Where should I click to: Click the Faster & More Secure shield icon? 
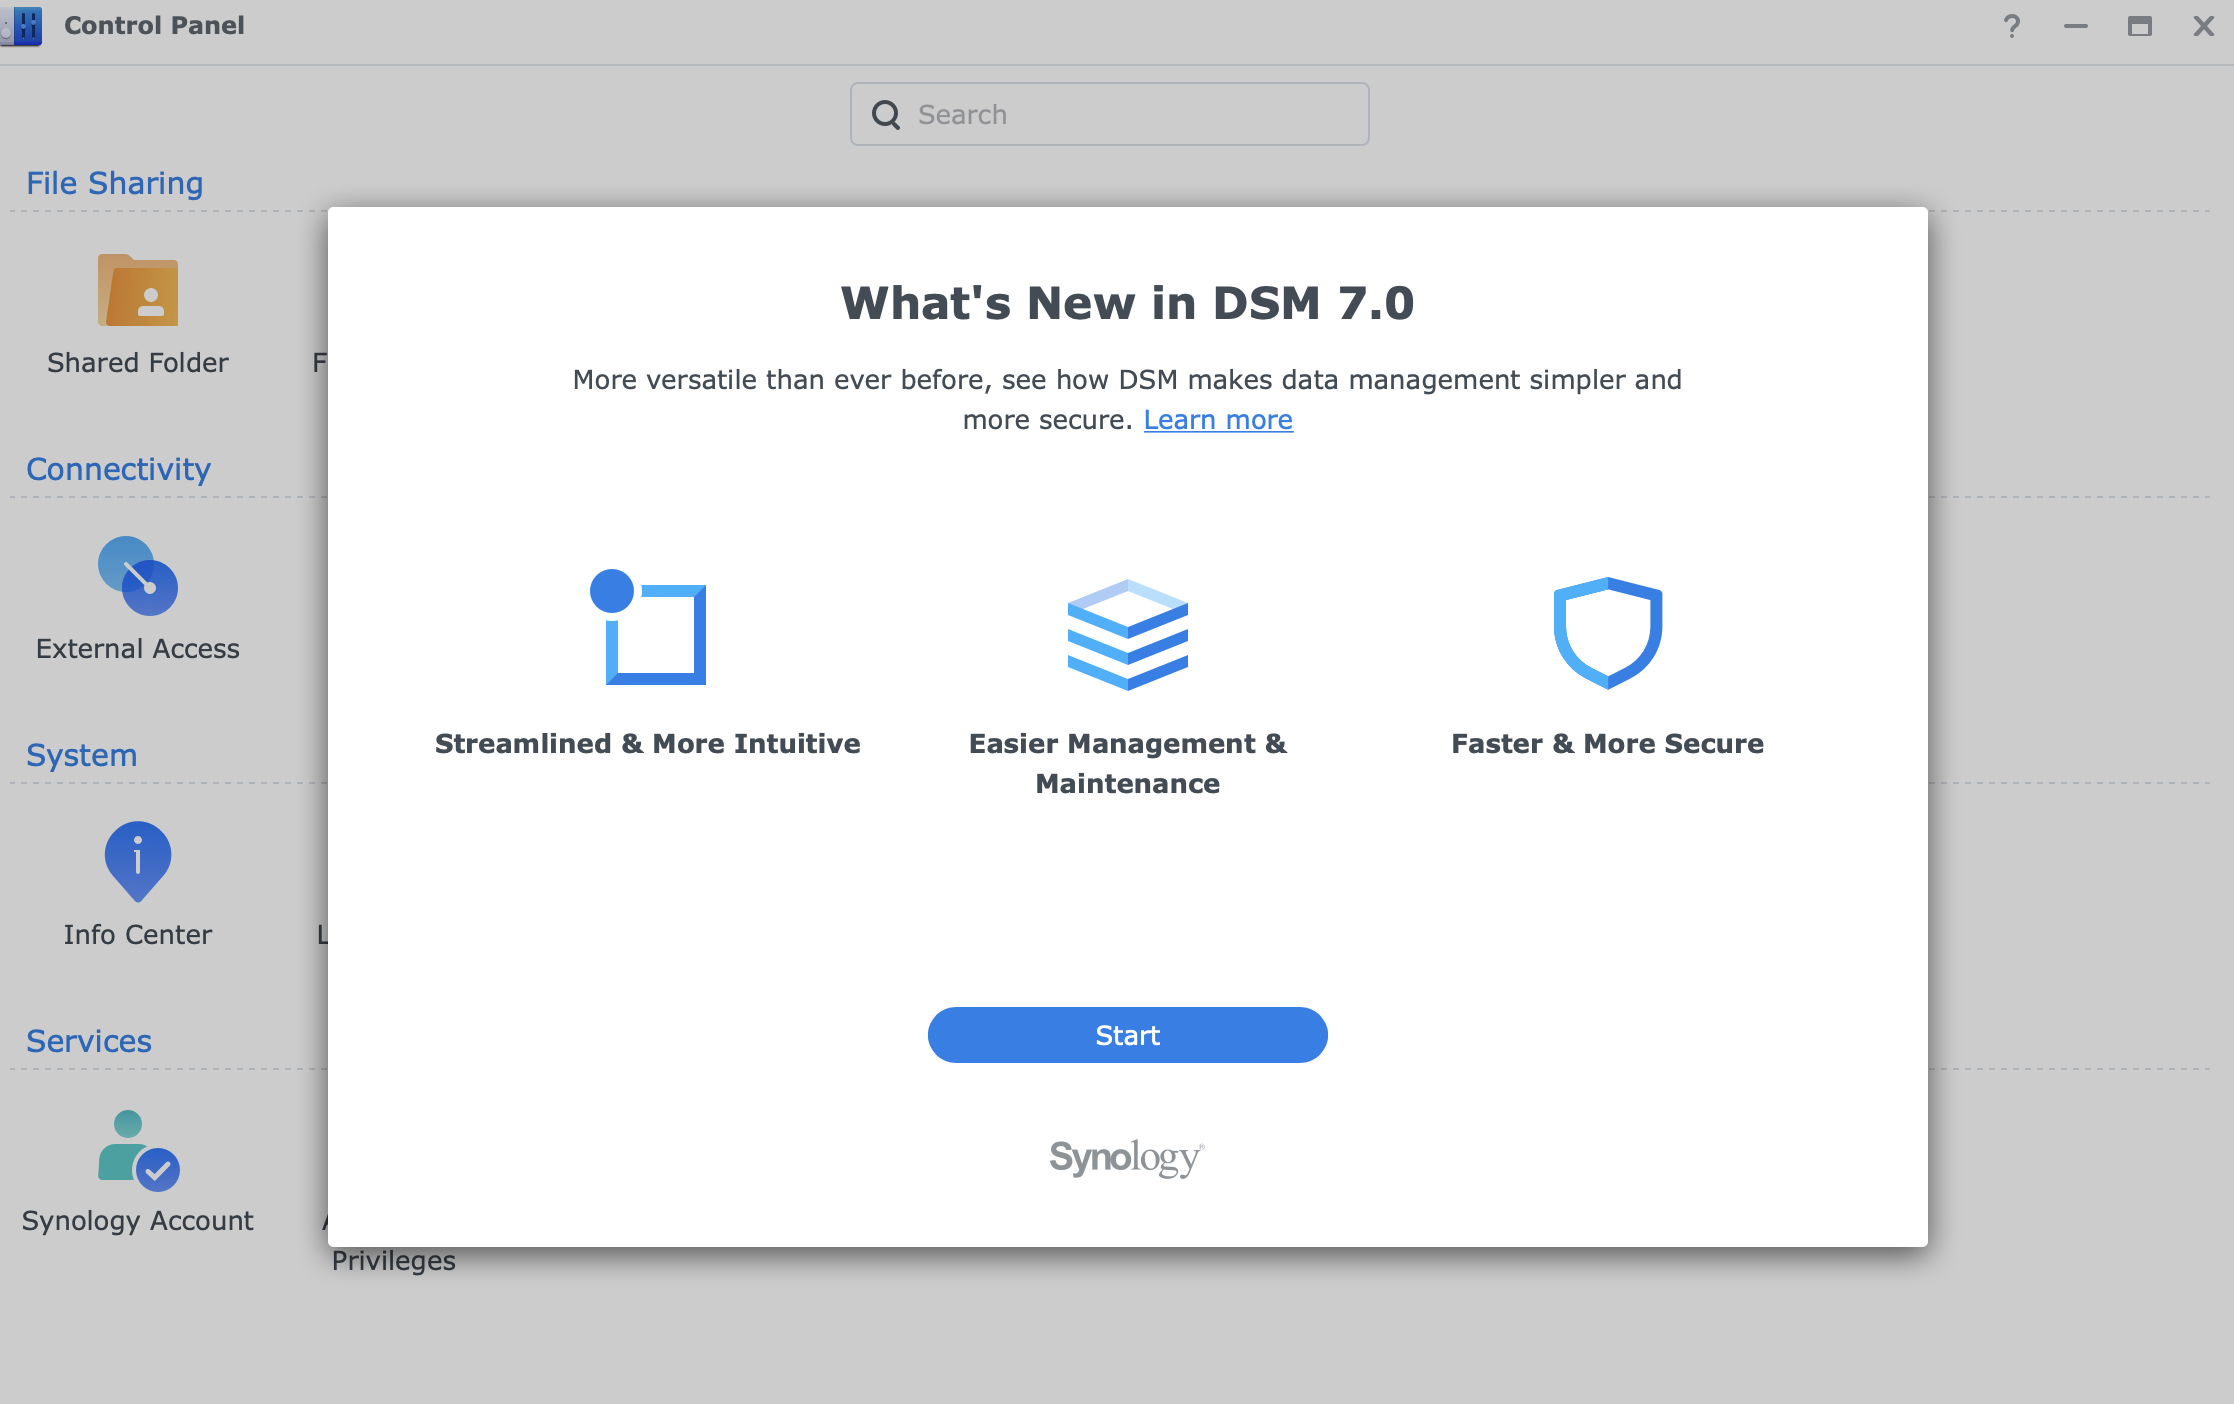pyautogui.click(x=1608, y=633)
